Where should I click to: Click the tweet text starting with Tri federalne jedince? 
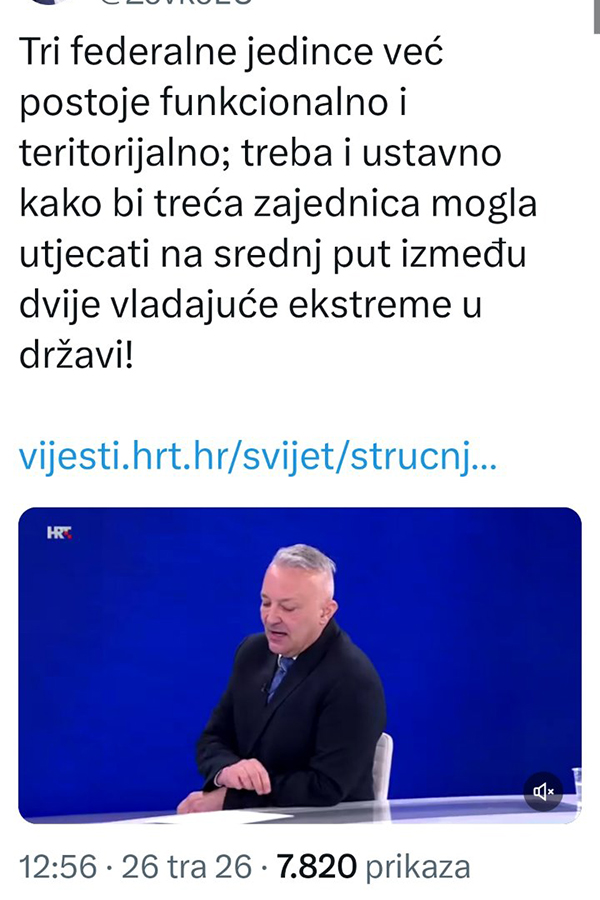278,203
